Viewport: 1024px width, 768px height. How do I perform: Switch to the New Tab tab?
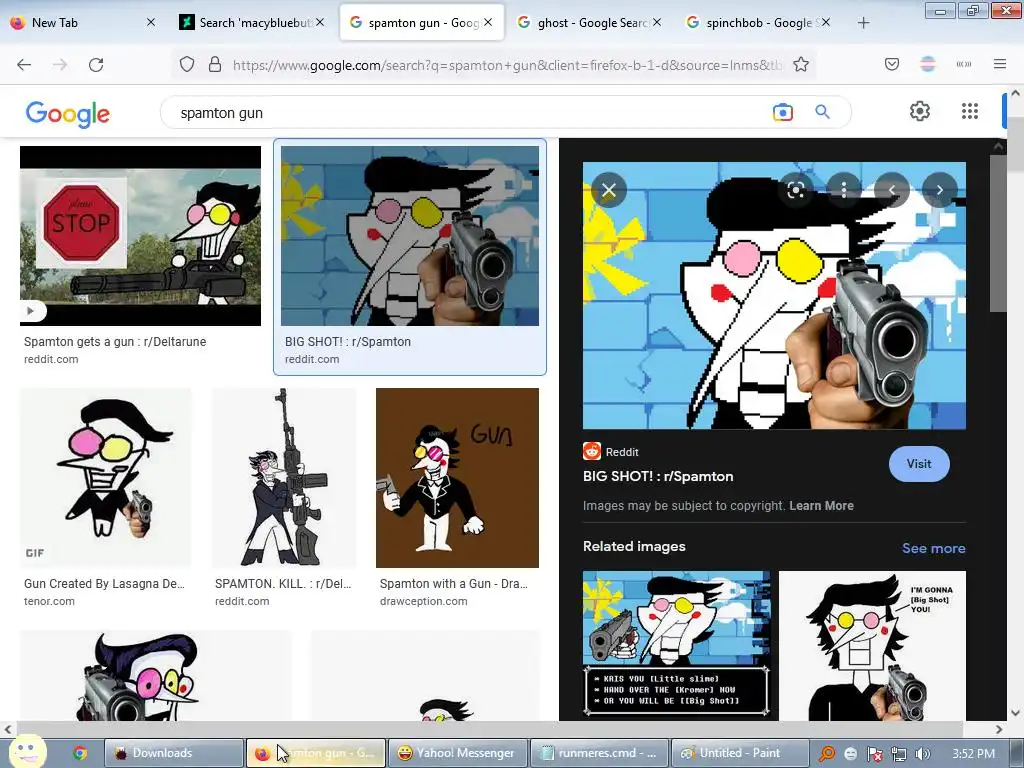click(82, 23)
